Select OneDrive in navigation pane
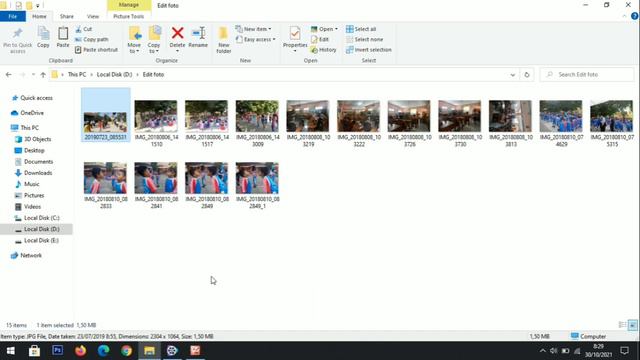Viewport: 640px width, 360px height. tap(28, 113)
